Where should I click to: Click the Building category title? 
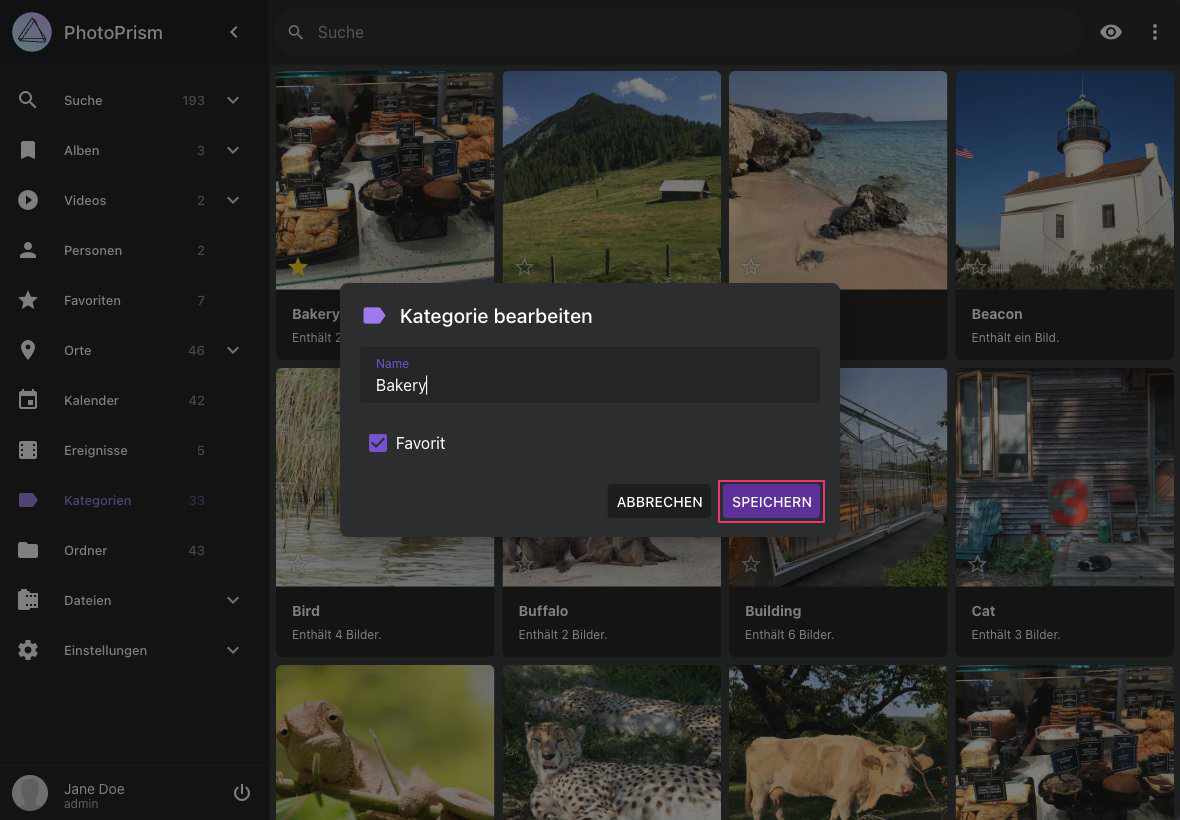point(773,611)
